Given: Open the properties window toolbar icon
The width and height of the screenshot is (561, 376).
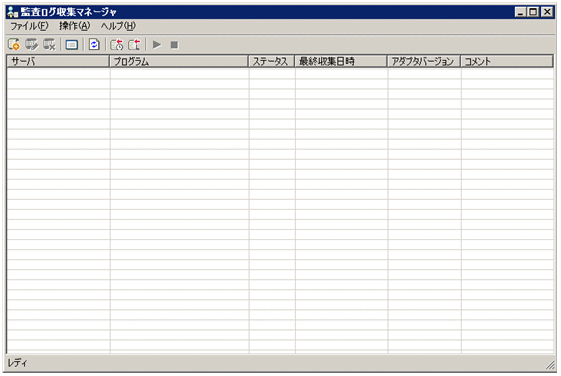Looking at the screenshot, I should click(x=72, y=45).
